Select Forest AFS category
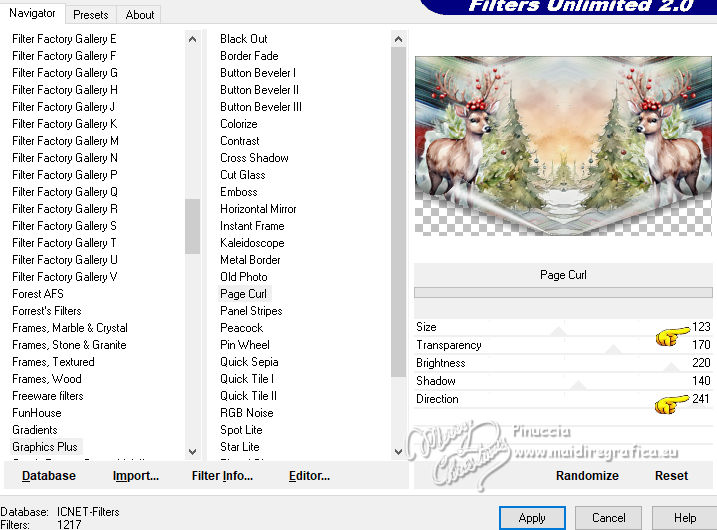 click(x=37, y=294)
